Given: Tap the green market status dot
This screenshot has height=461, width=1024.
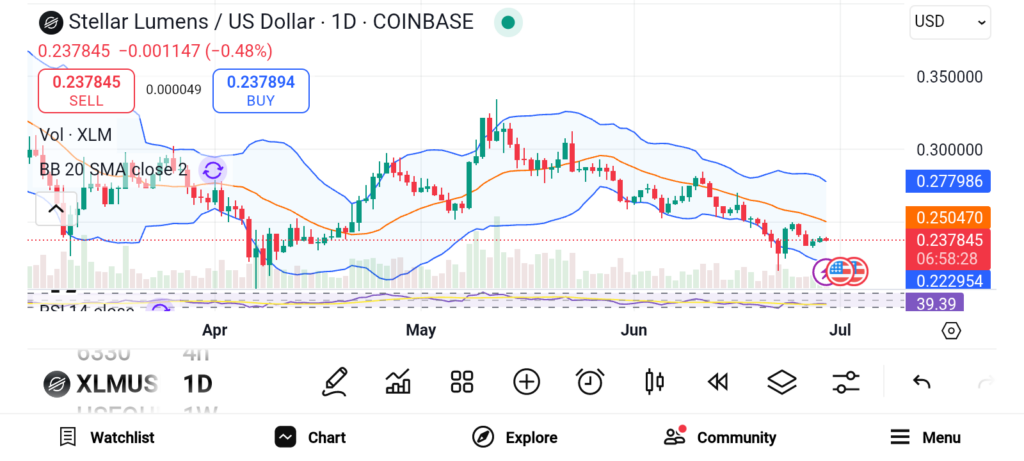Looking at the screenshot, I should (x=508, y=23).
